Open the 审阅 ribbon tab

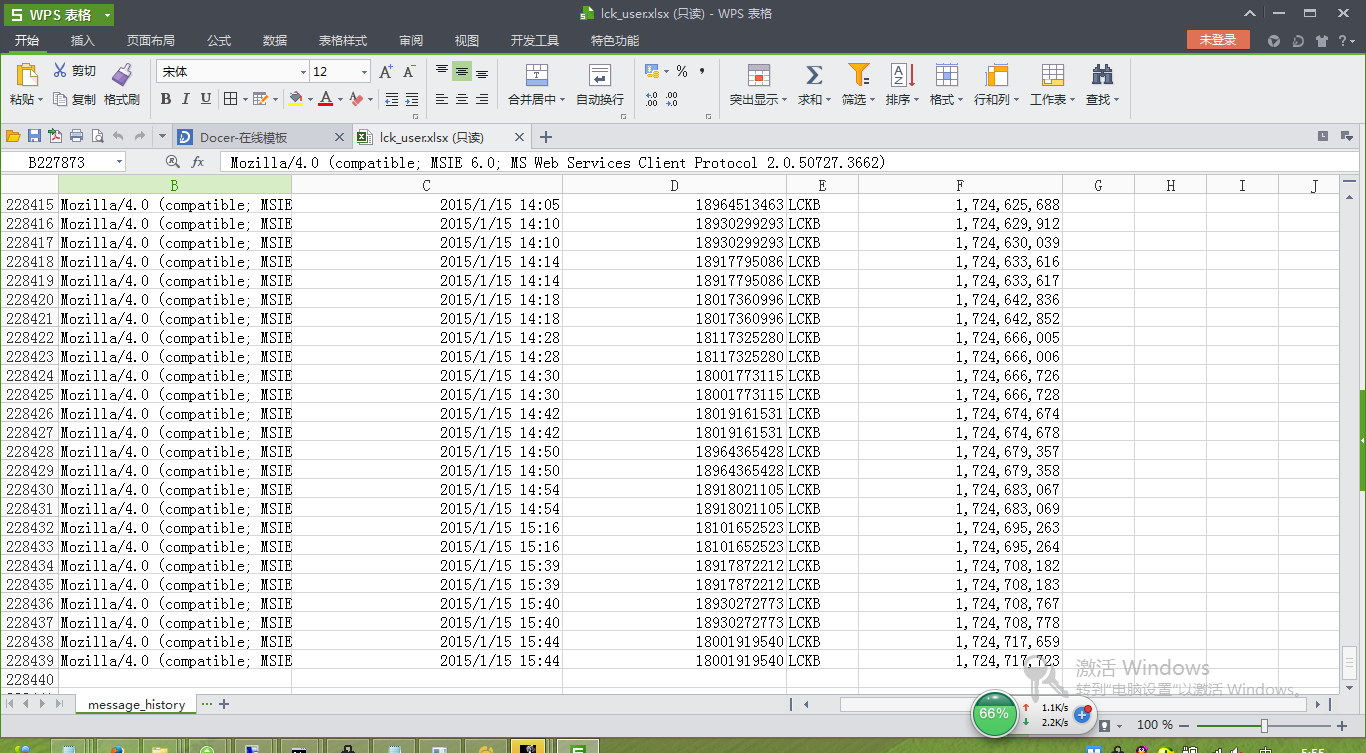click(x=411, y=40)
